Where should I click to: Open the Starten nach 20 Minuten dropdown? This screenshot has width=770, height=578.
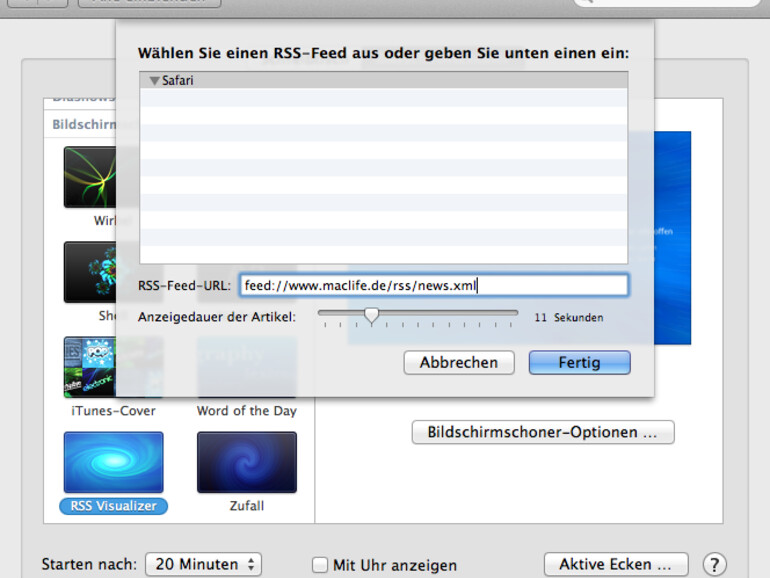click(203, 564)
